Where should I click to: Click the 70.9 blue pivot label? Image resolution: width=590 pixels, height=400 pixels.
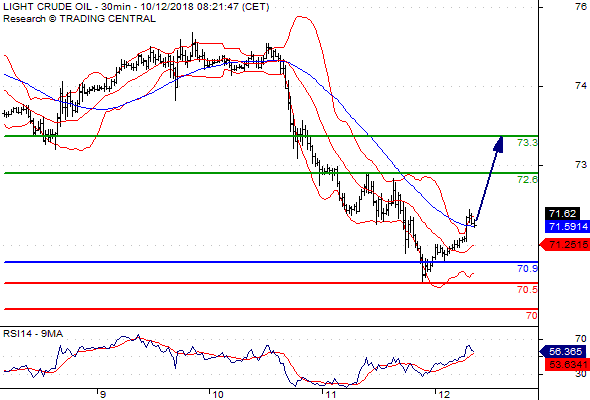(527, 269)
